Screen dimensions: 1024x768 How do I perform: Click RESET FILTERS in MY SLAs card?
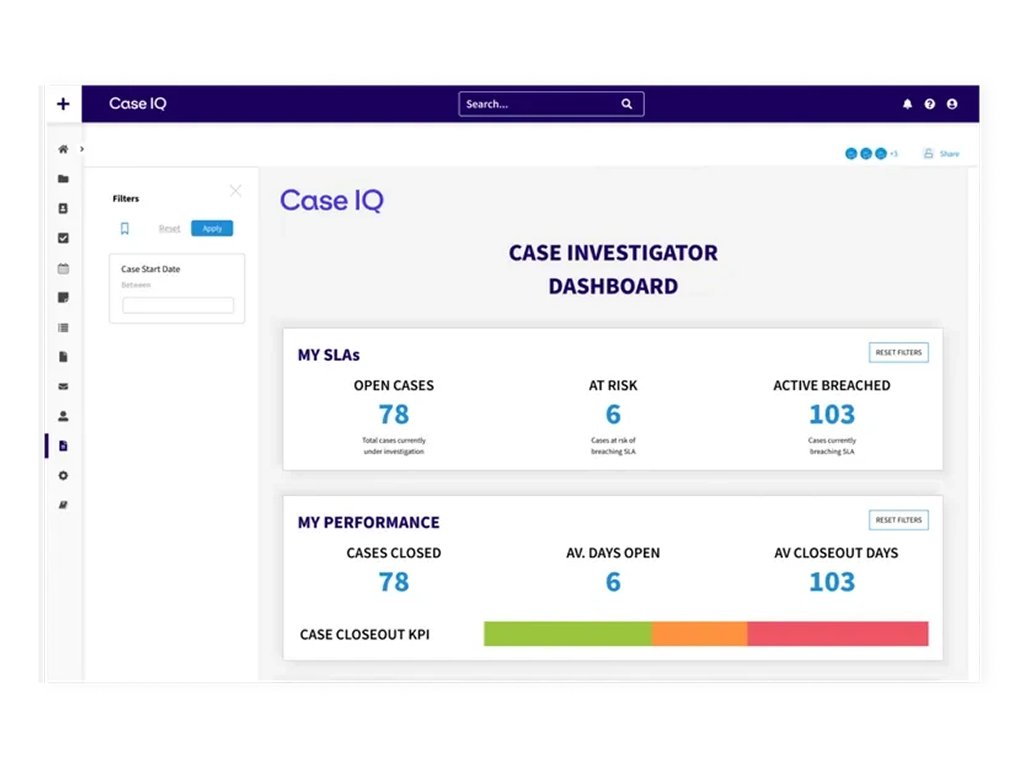899,353
